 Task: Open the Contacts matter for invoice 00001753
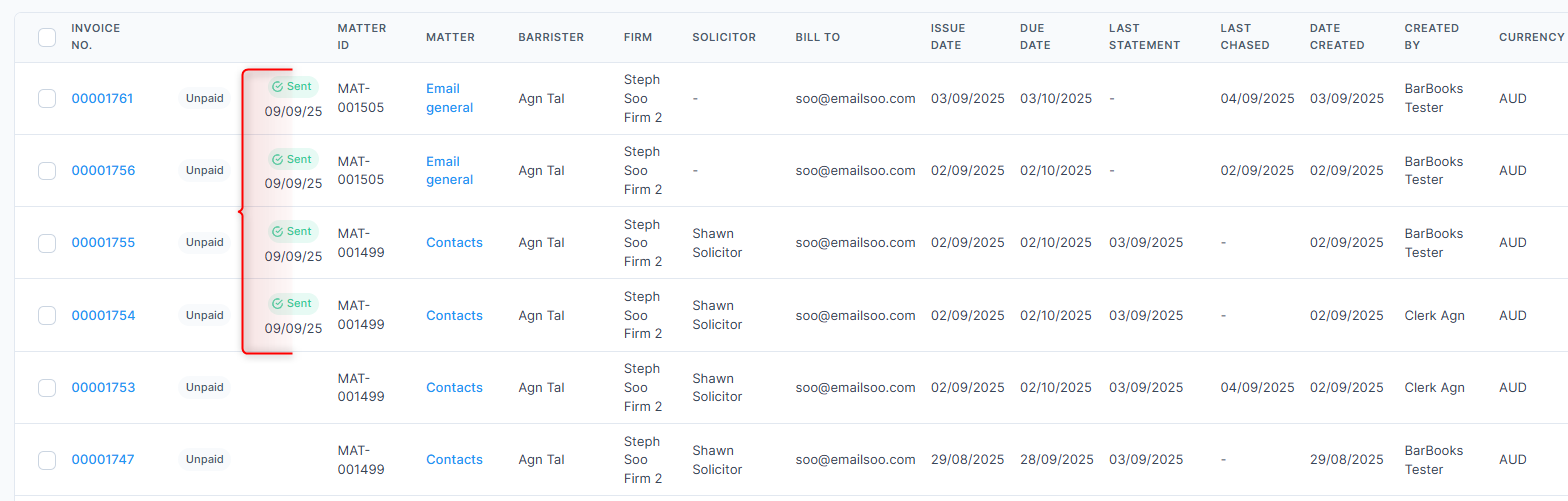(x=454, y=387)
